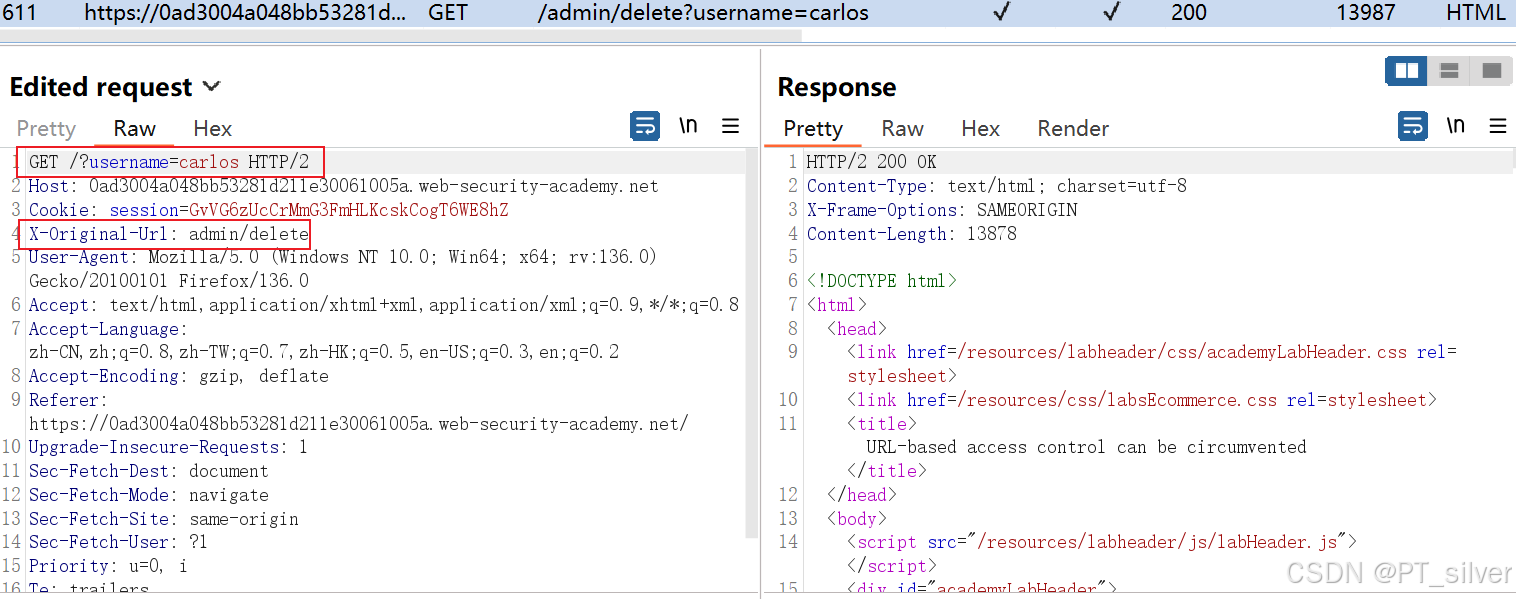Viewport: 1516px width, 599px height.
Task: Click the DOCTYPE html line in response
Action: point(881,281)
